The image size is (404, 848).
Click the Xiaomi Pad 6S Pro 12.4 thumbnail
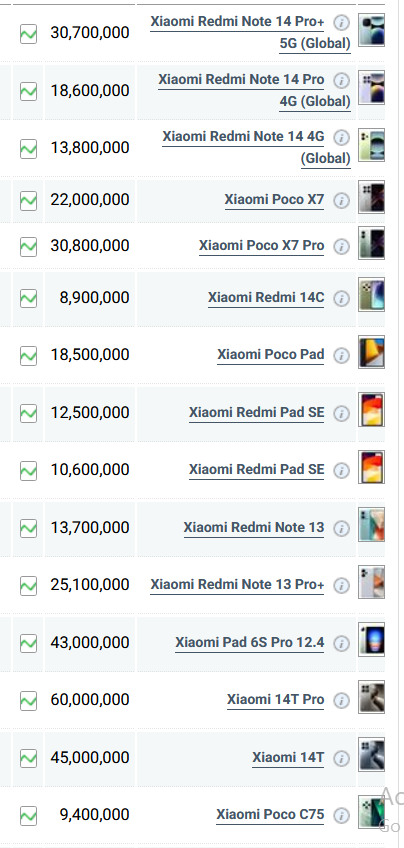pos(372,640)
